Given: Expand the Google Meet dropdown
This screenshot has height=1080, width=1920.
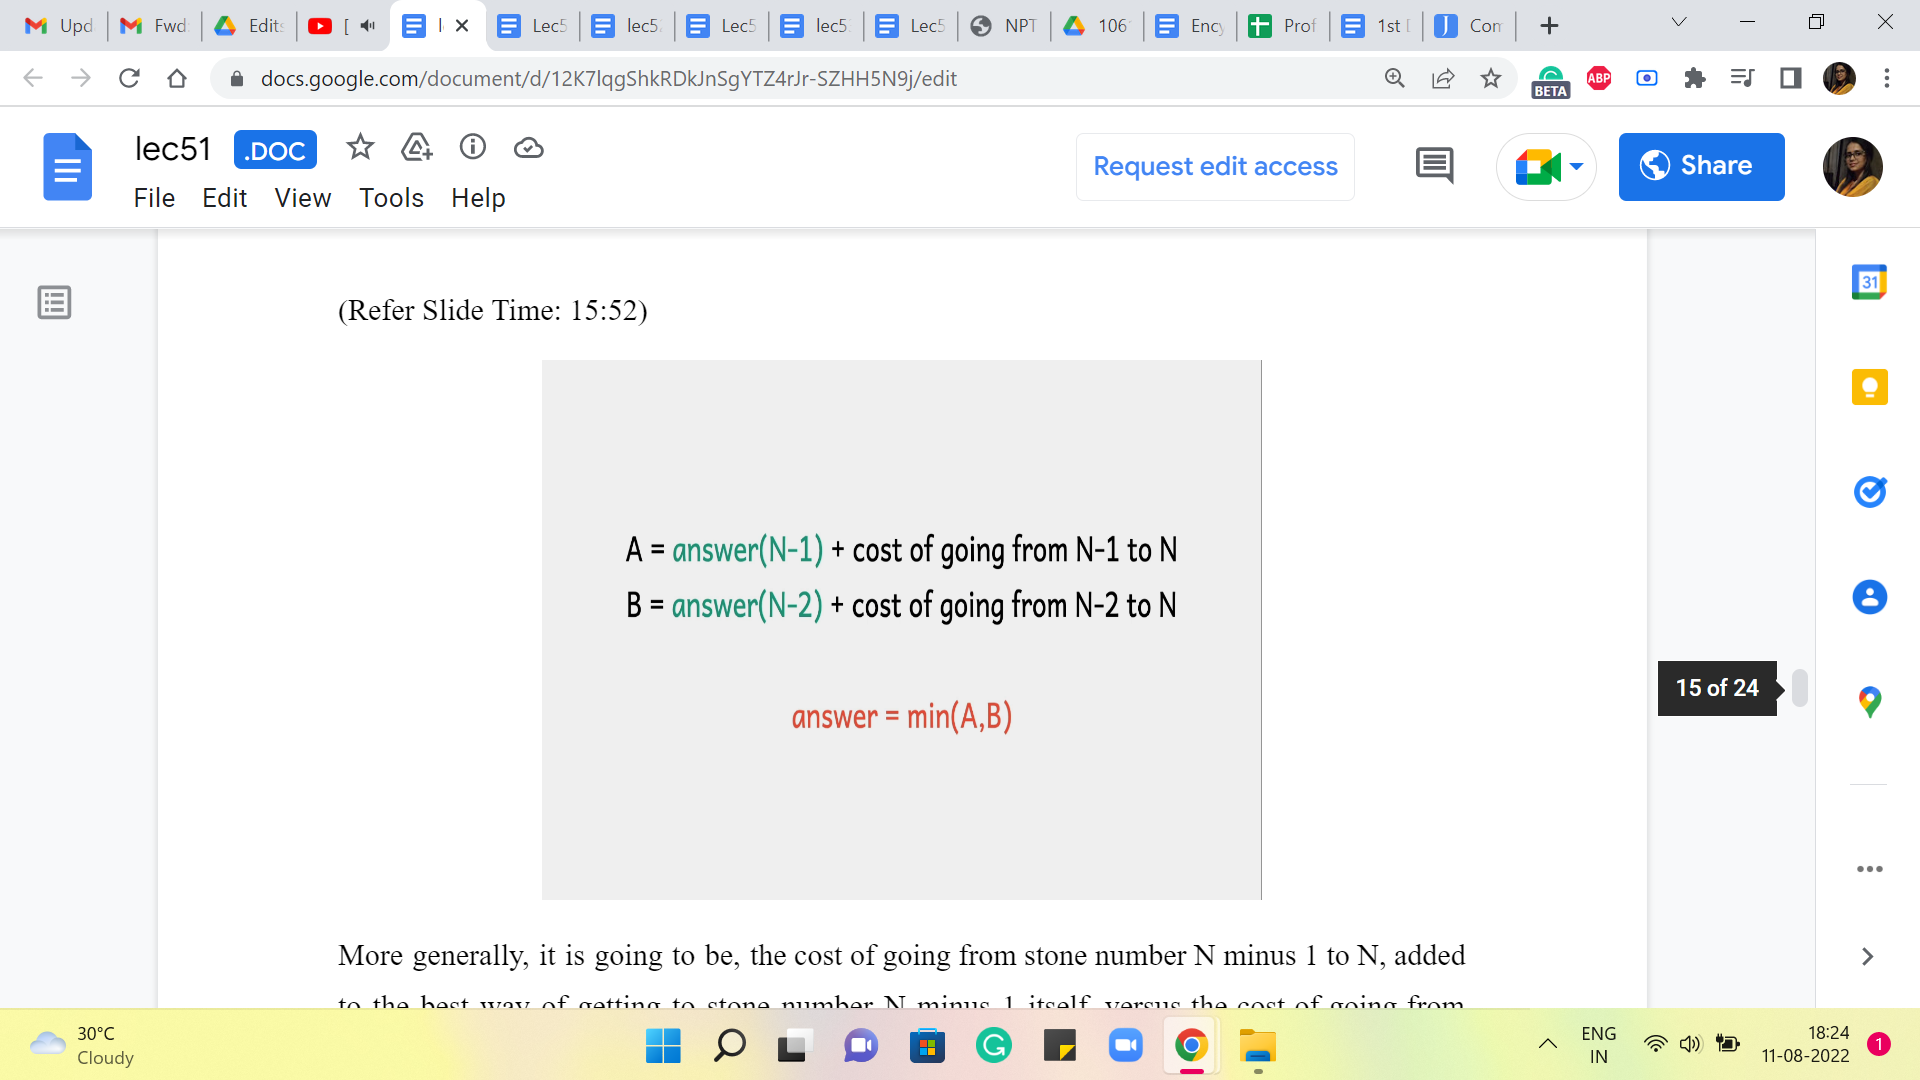Looking at the screenshot, I should (1576, 166).
